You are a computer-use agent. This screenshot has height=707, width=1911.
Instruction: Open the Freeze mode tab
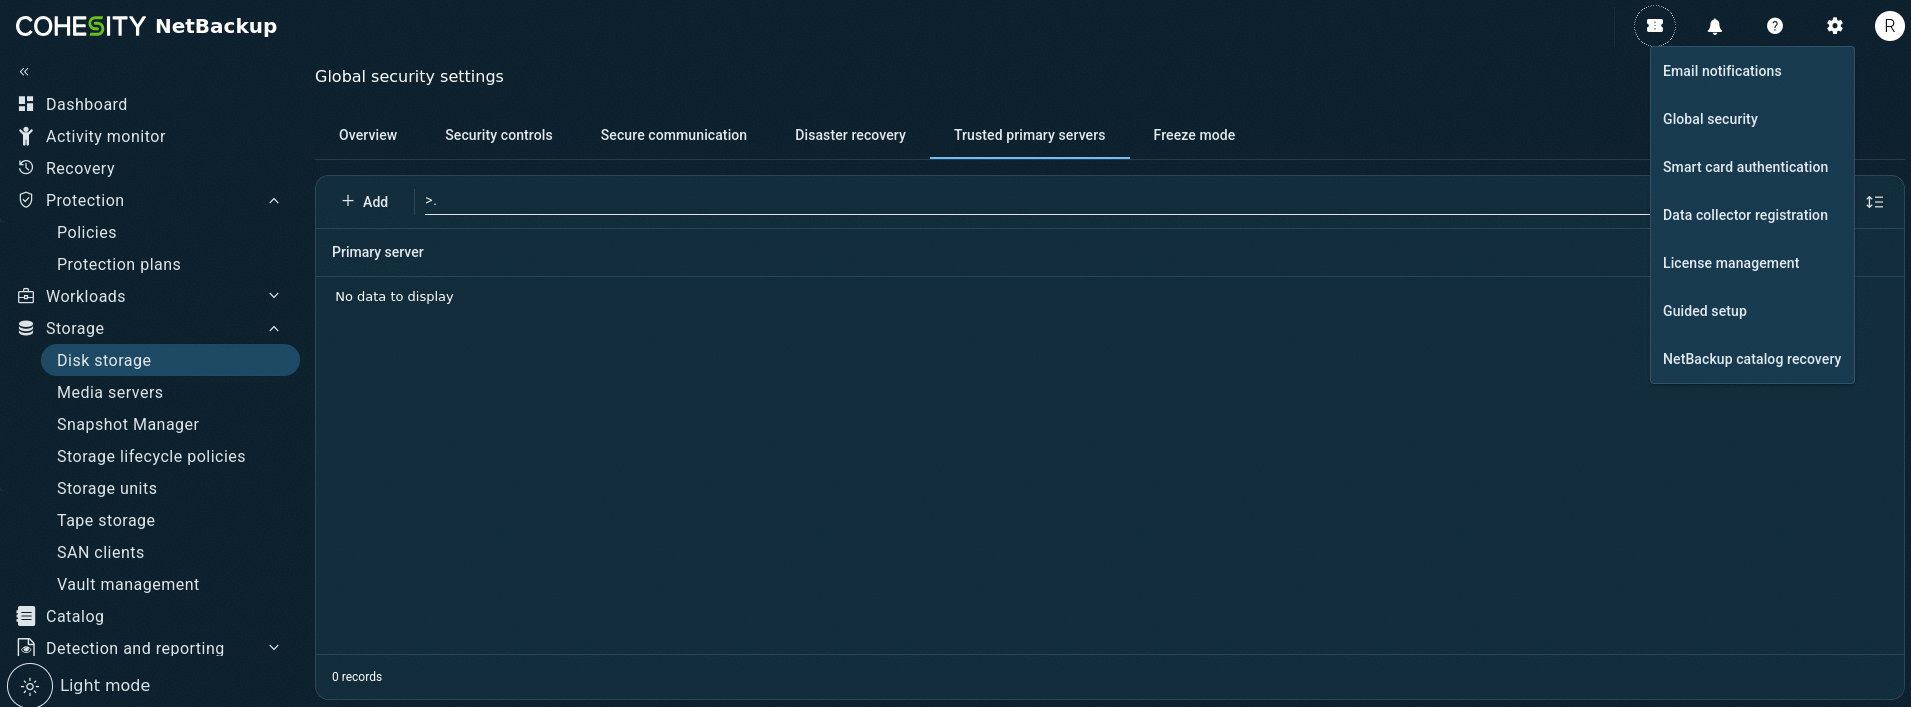pyautogui.click(x=1194, y=135)
